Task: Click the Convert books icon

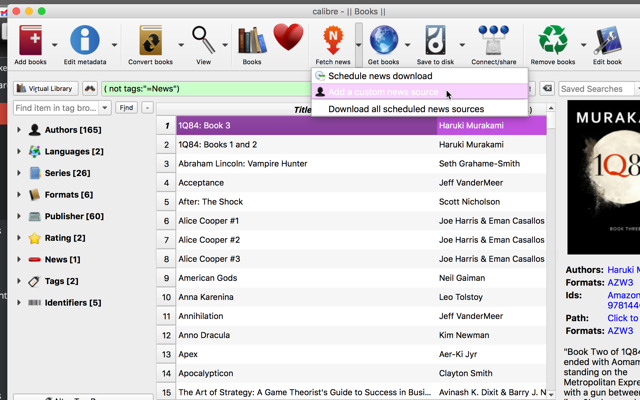Action: (151, 41)
